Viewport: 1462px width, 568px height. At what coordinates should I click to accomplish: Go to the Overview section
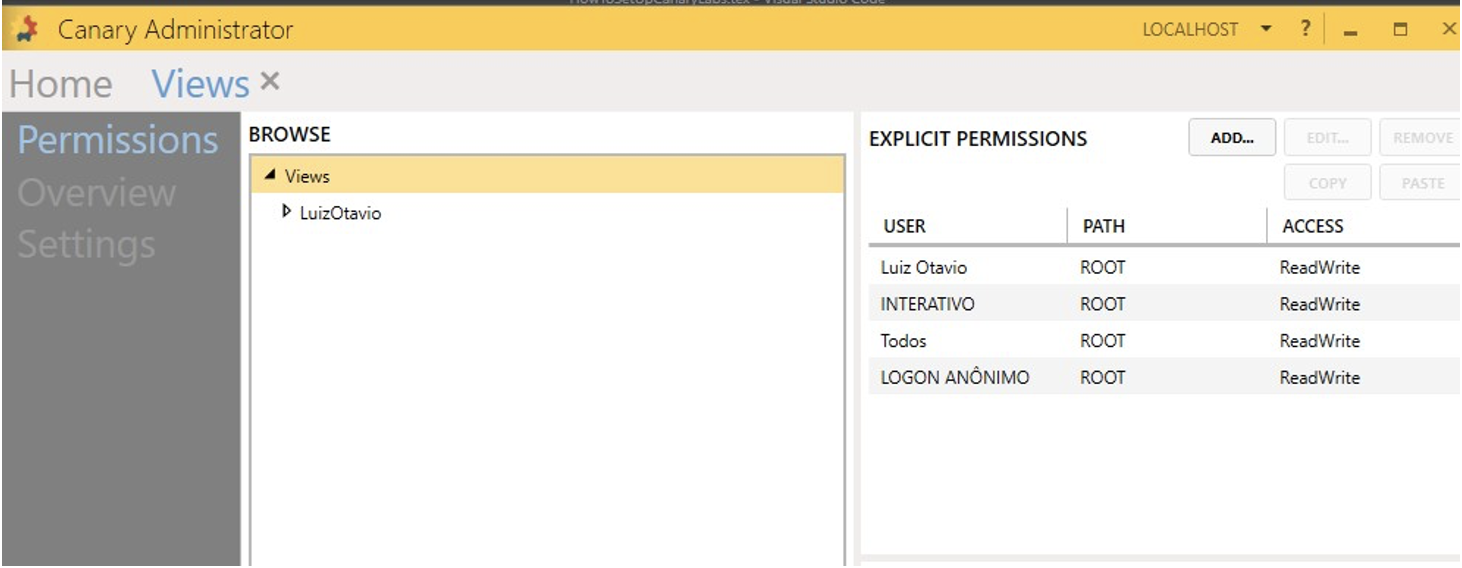(96, 192)
